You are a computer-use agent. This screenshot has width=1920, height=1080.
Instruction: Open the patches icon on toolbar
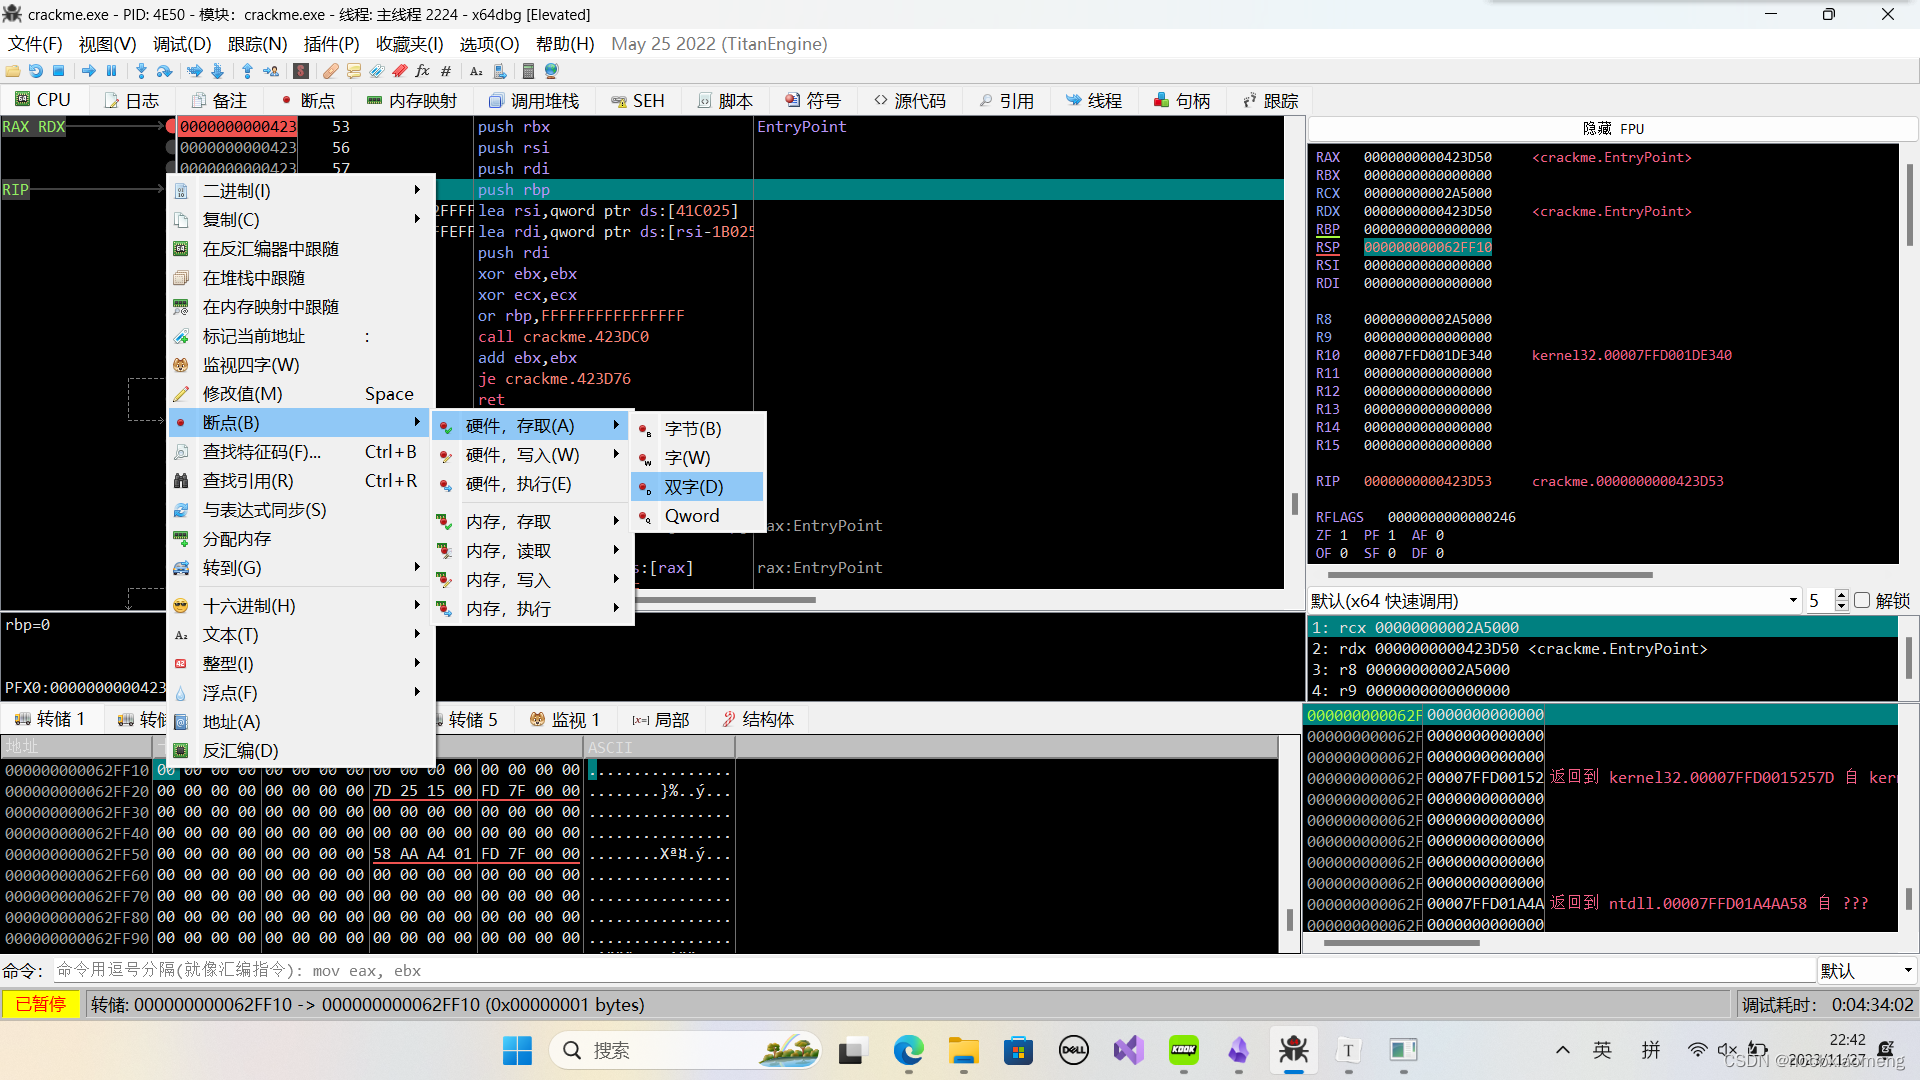pos(331,71)
